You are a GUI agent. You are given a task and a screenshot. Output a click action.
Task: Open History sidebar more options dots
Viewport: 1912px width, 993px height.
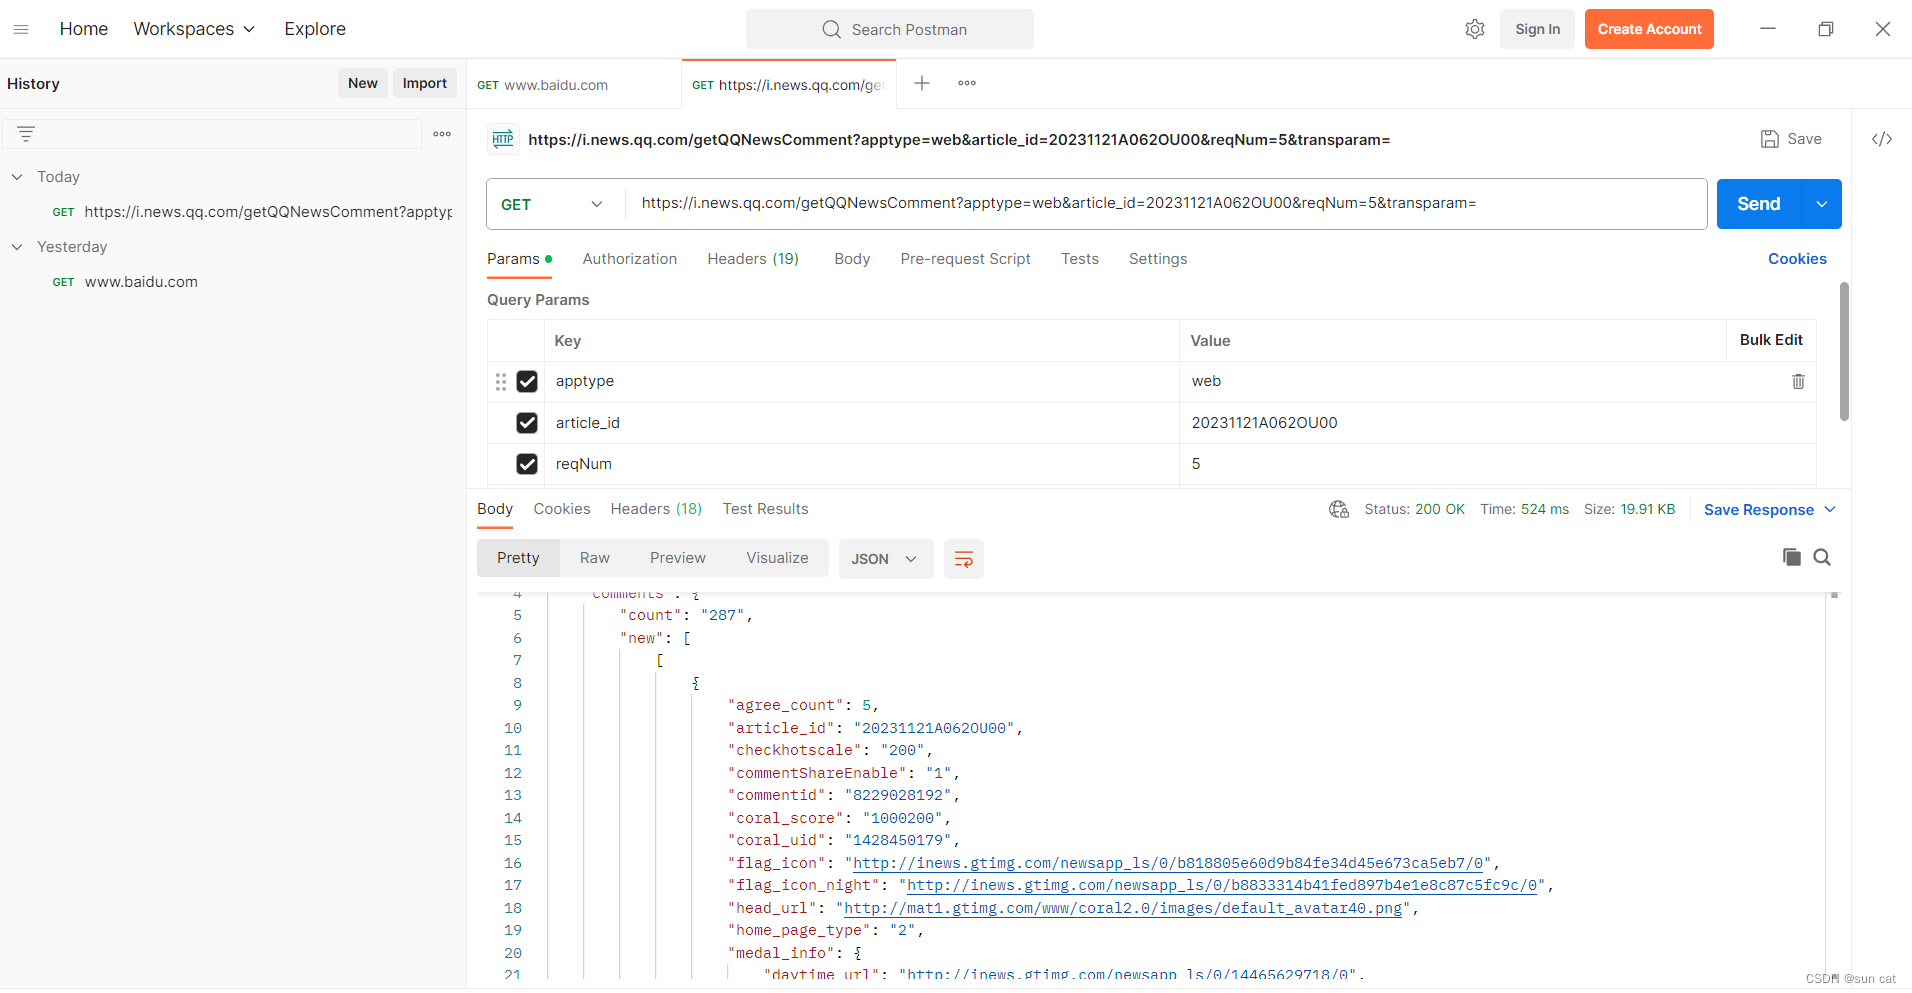pyautogui.click(x=442, y=133)
